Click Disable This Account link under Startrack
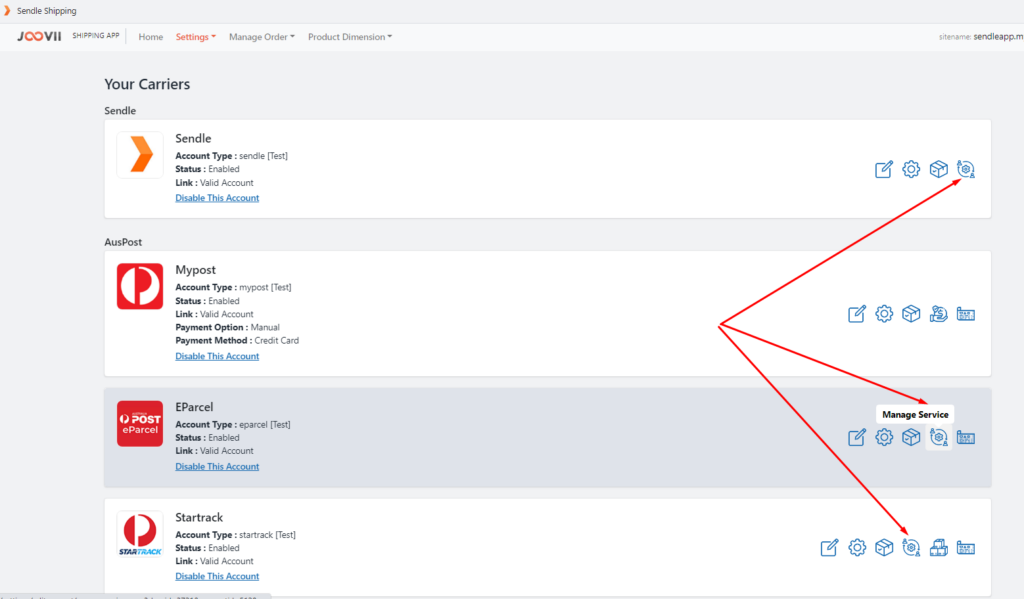Viewport: 1024px width, 599px height. click(x=217, y=576)
